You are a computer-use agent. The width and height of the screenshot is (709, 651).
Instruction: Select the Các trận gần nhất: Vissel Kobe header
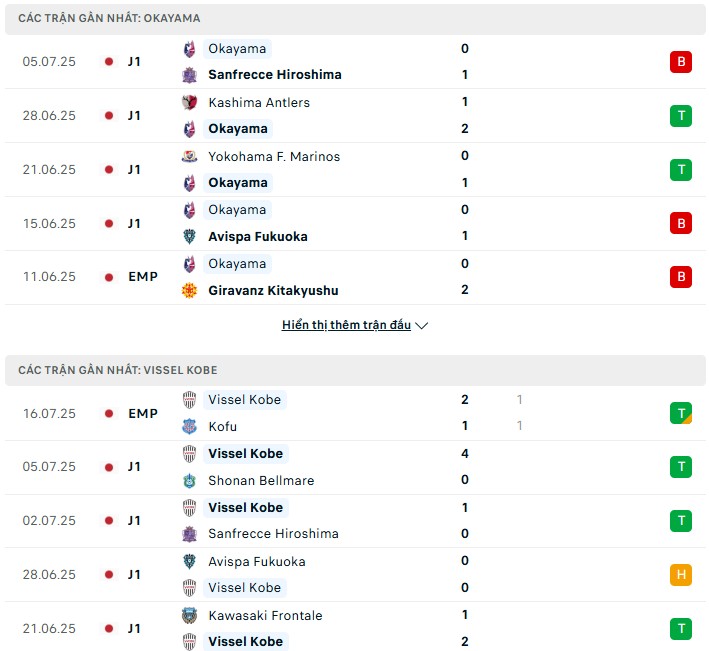(355, 370)
